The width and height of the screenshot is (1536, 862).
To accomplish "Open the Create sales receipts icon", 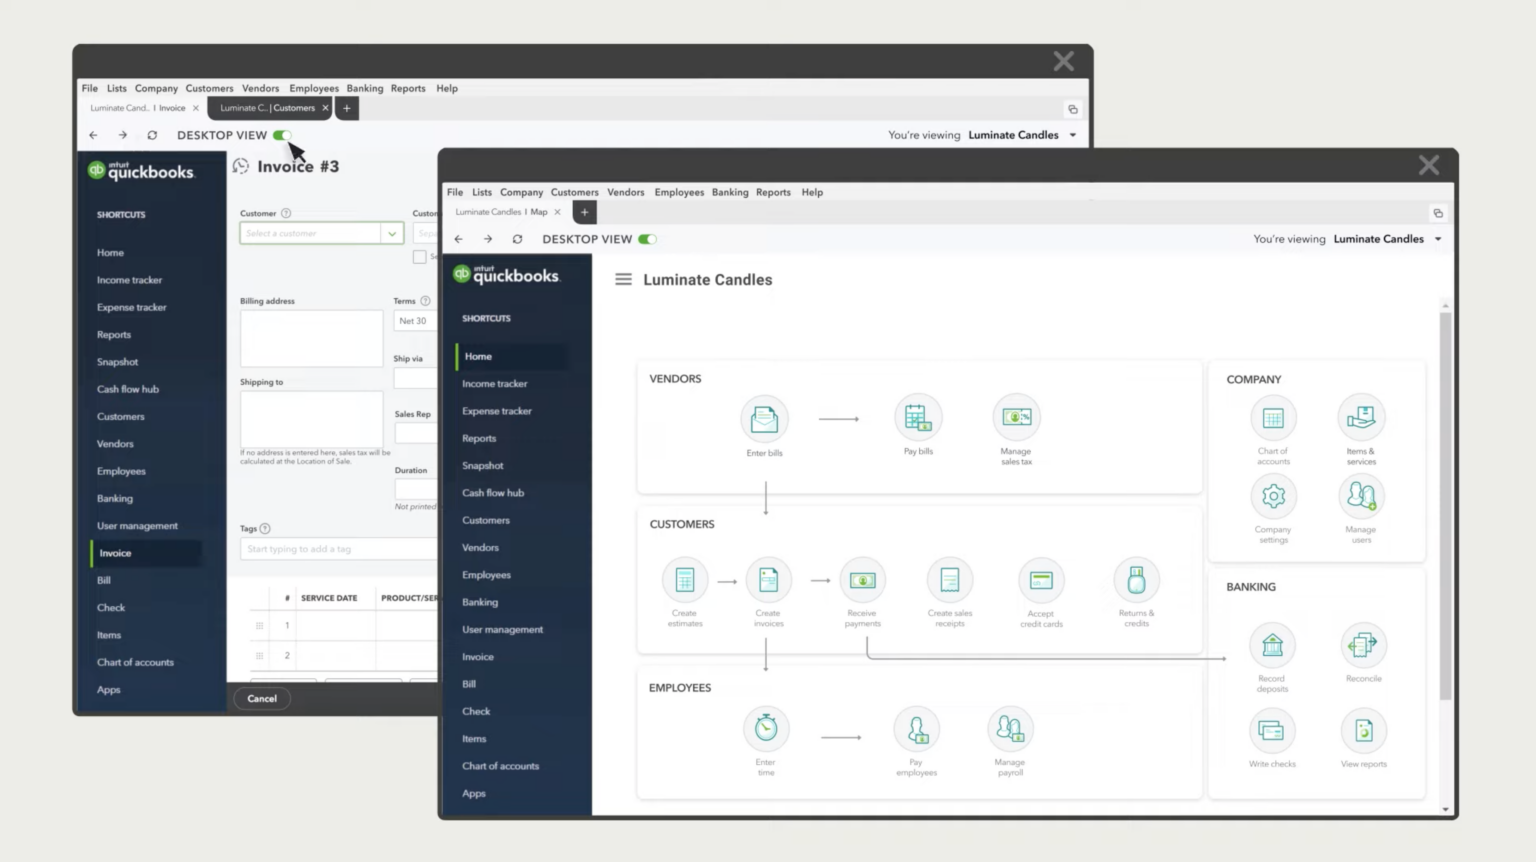I will click(950, 580).
